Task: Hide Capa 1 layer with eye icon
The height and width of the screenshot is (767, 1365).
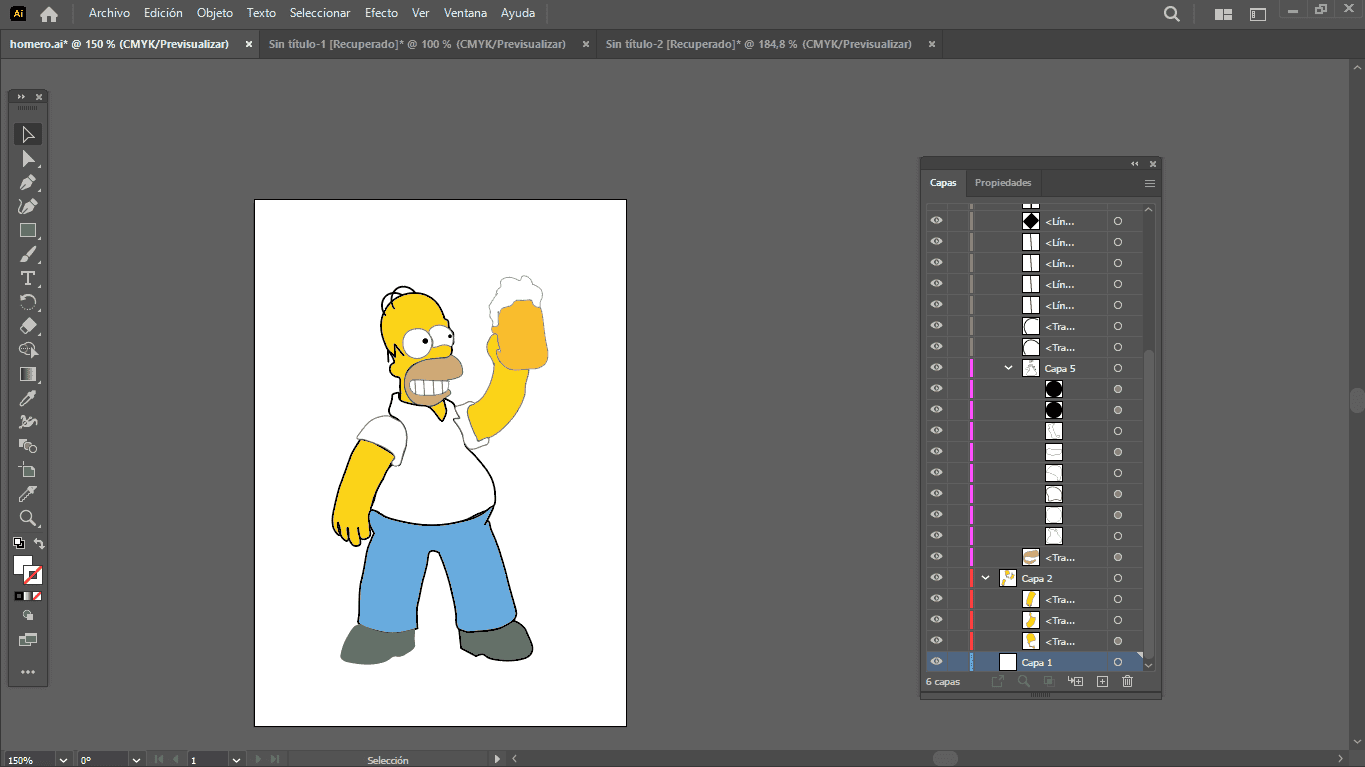Action: pos(936,662)
